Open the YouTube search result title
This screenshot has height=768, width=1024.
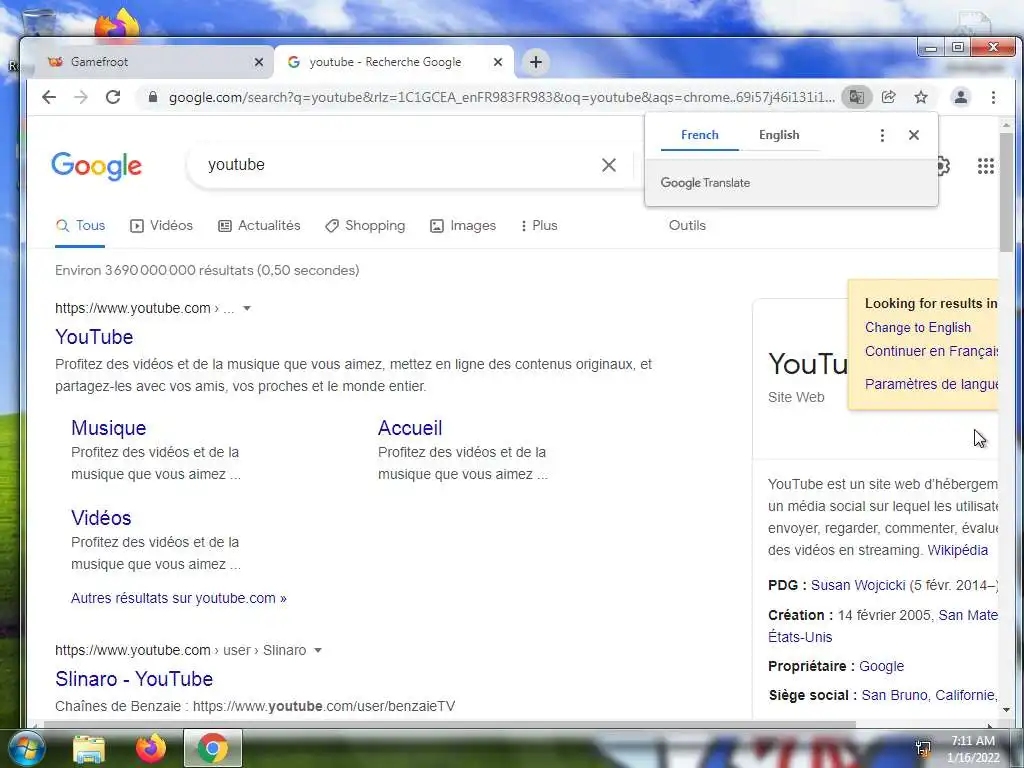(x=94, y=337)
